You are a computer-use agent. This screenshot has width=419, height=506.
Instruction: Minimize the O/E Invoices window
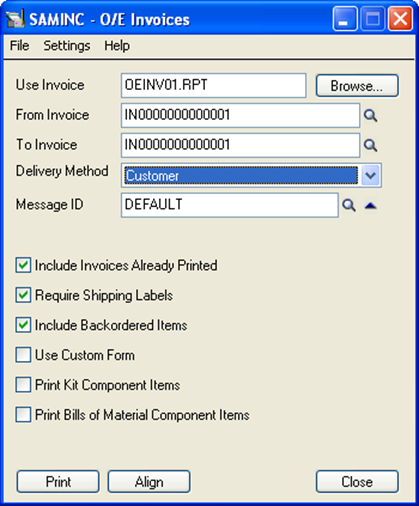tap(345, 19)
